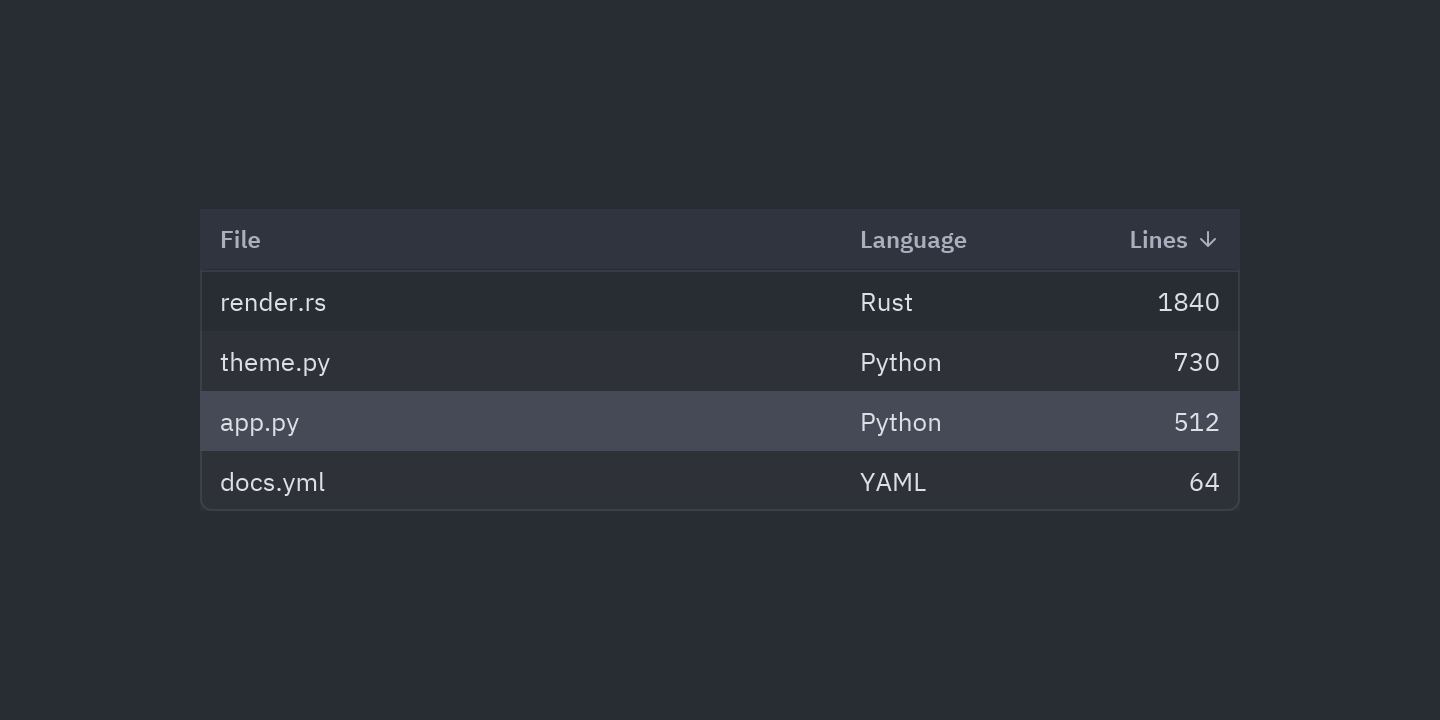Select the render.rs file name
Image resolution: width=1440 pixels, height=720 pixels.
tap(273, 302)
